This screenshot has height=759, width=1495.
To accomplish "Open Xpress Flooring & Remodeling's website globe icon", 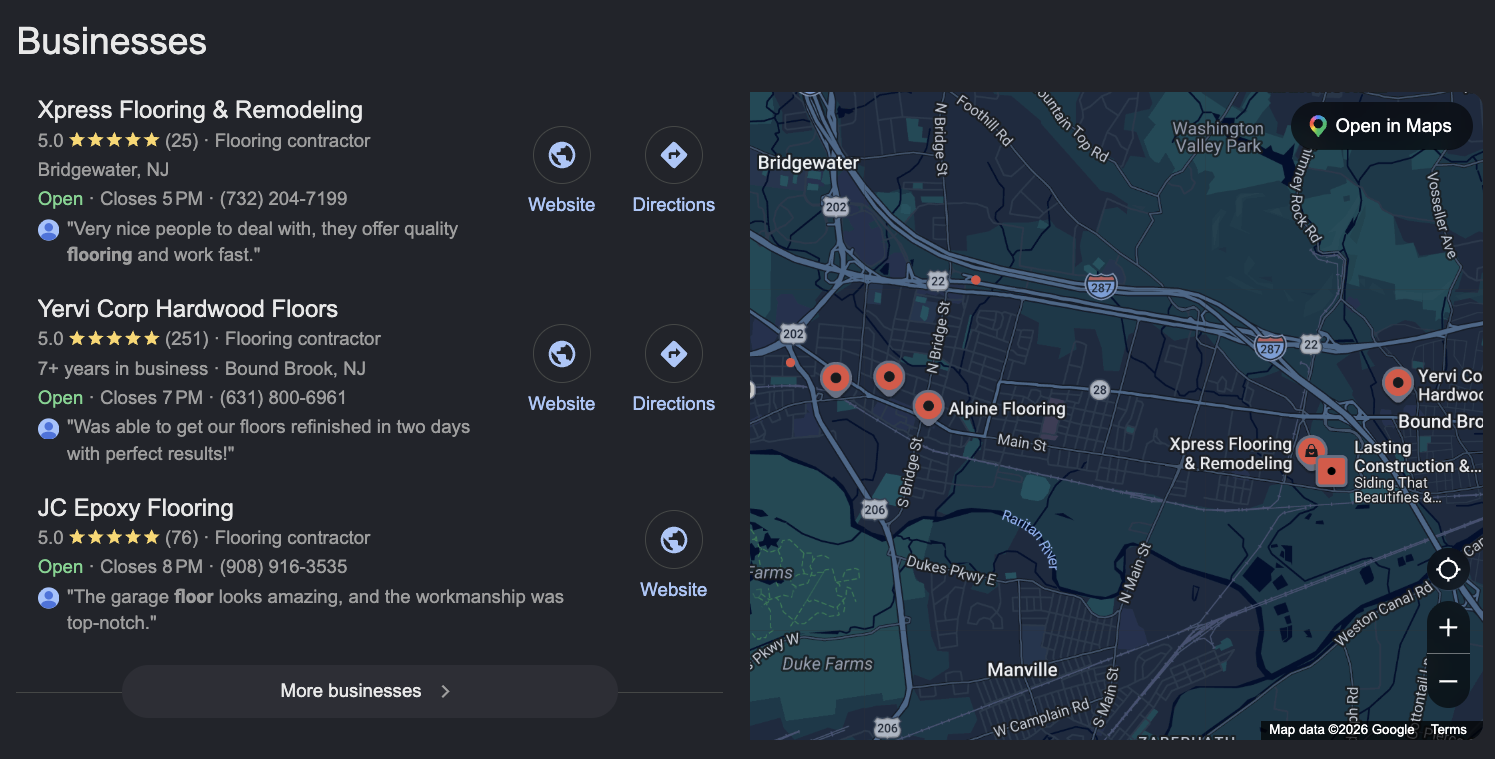I will (562, 156).
